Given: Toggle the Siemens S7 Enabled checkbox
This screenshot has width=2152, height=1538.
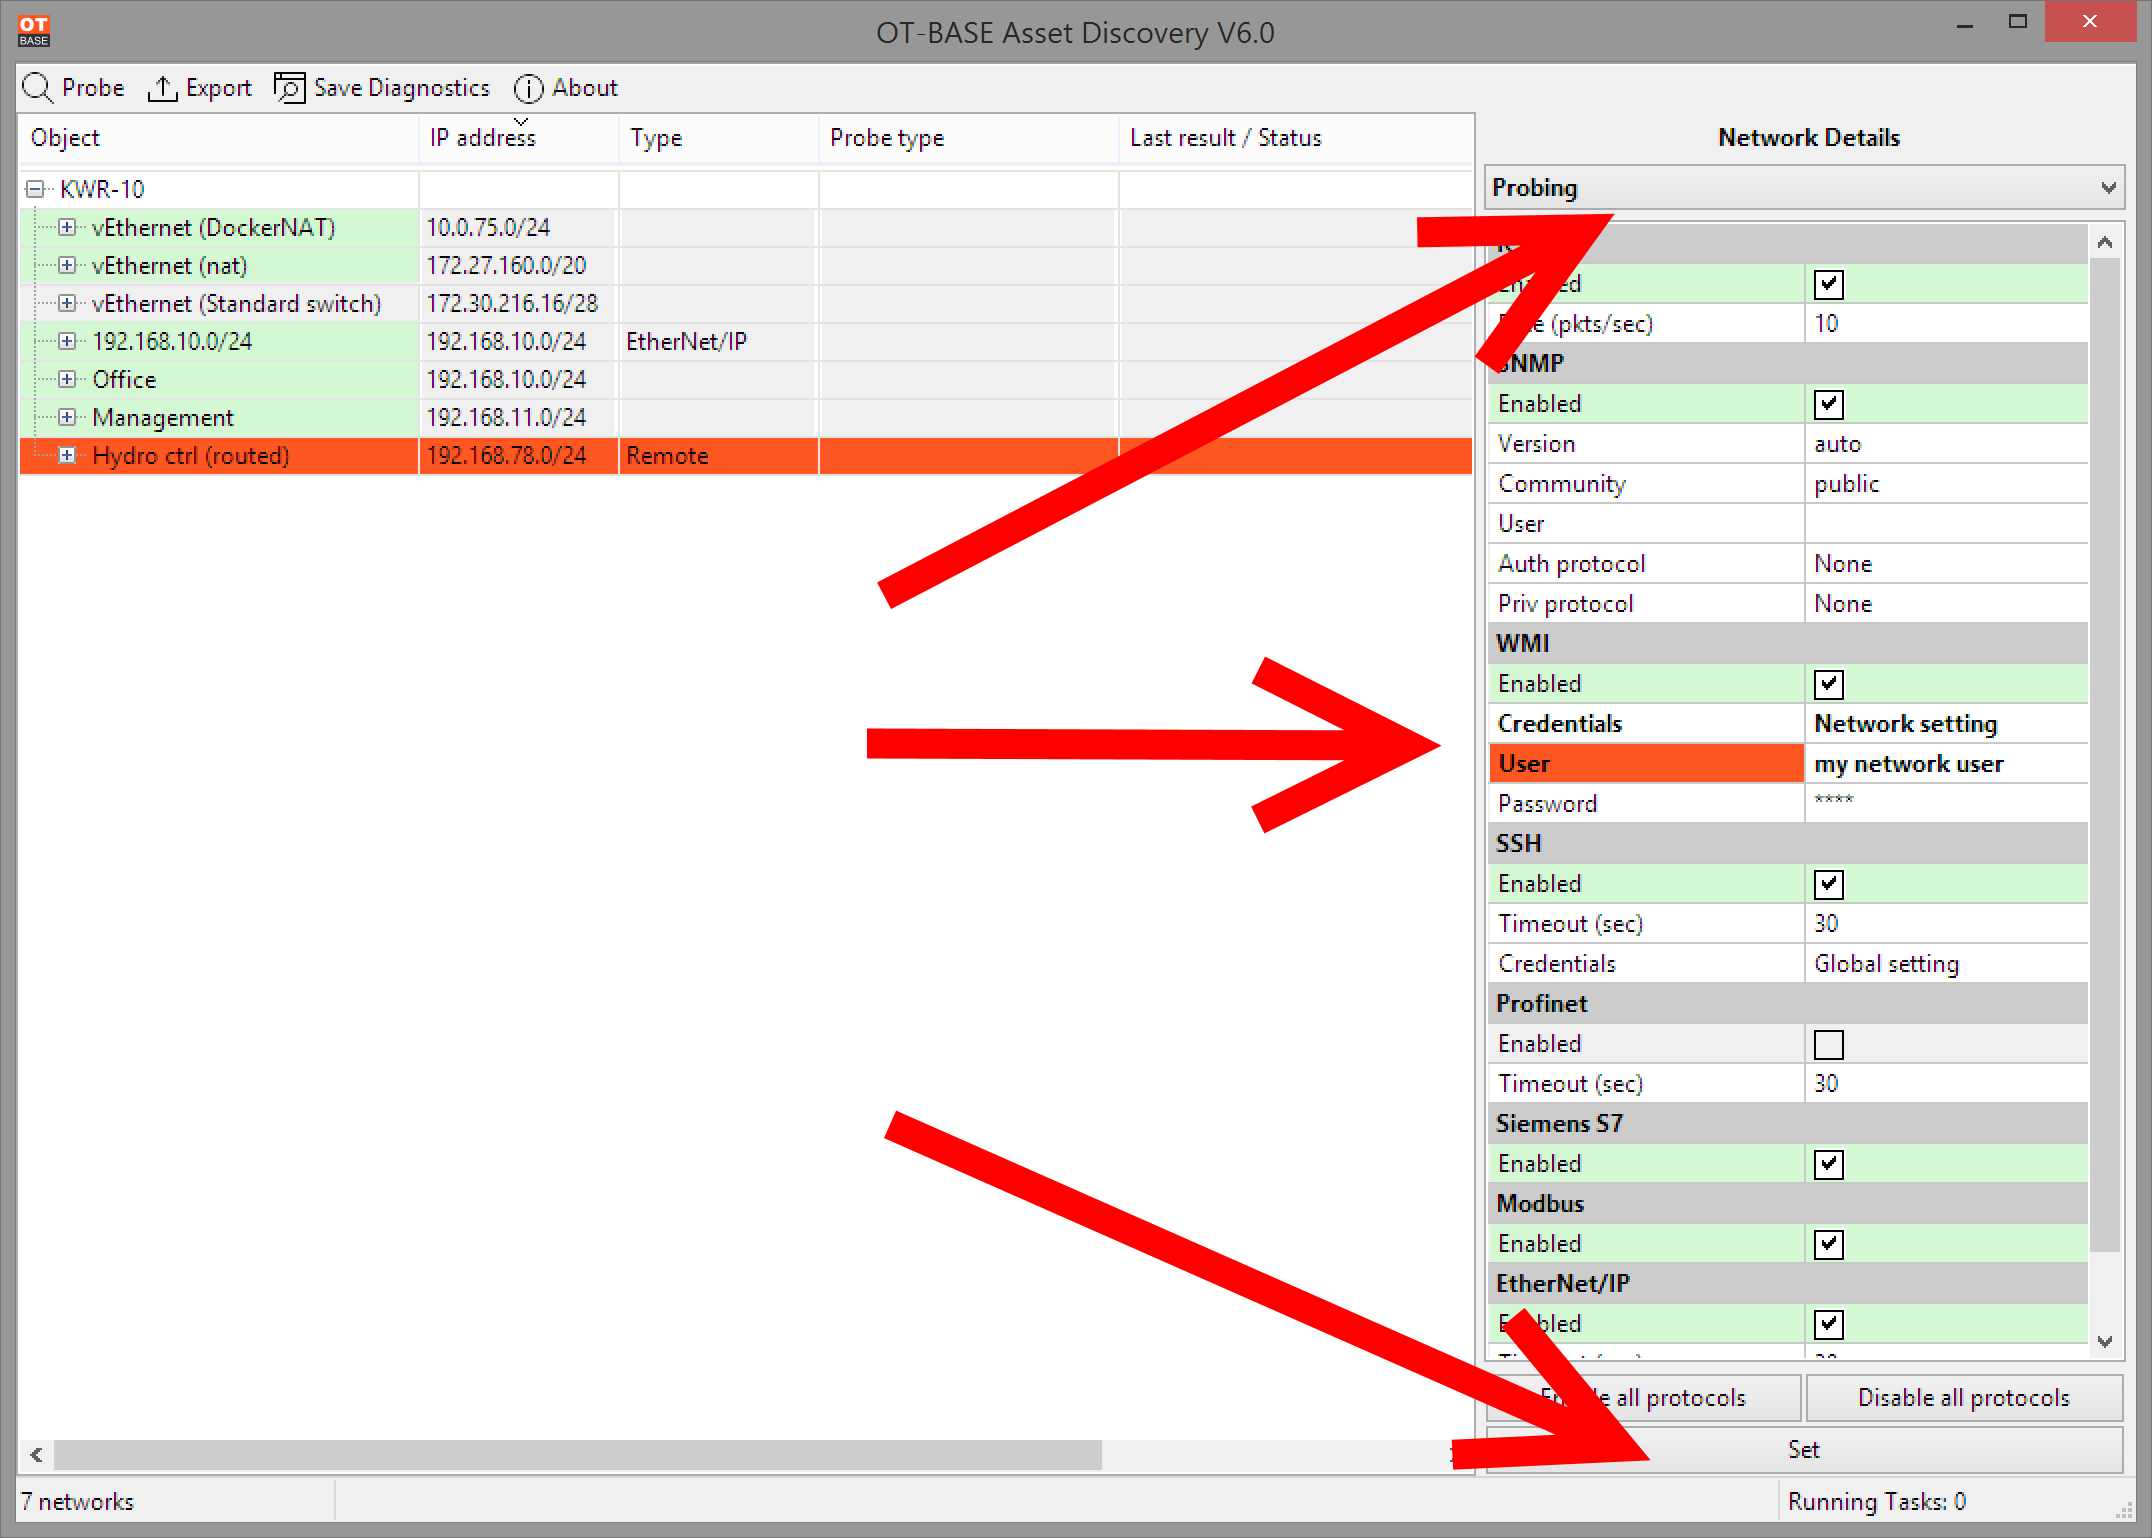Looking at the screenshot, I should pyautogui.click(x=1828, y=1164).
